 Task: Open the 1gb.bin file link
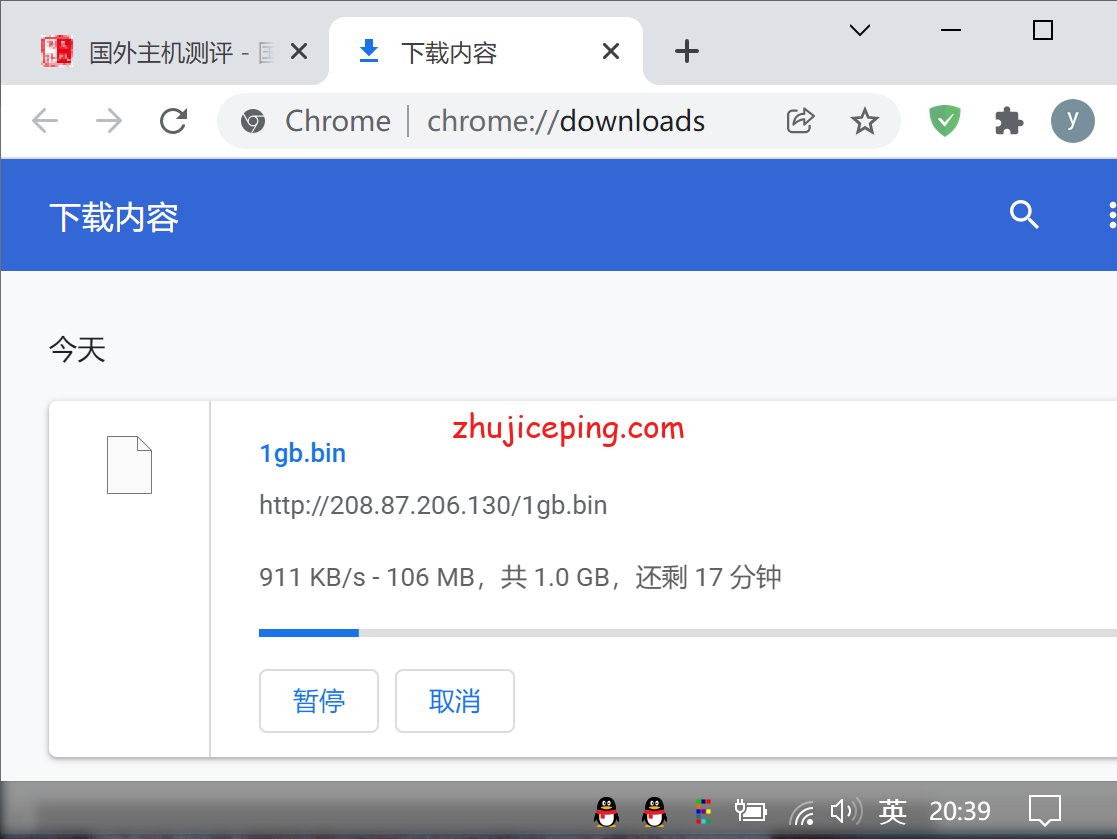coord(303,453)
